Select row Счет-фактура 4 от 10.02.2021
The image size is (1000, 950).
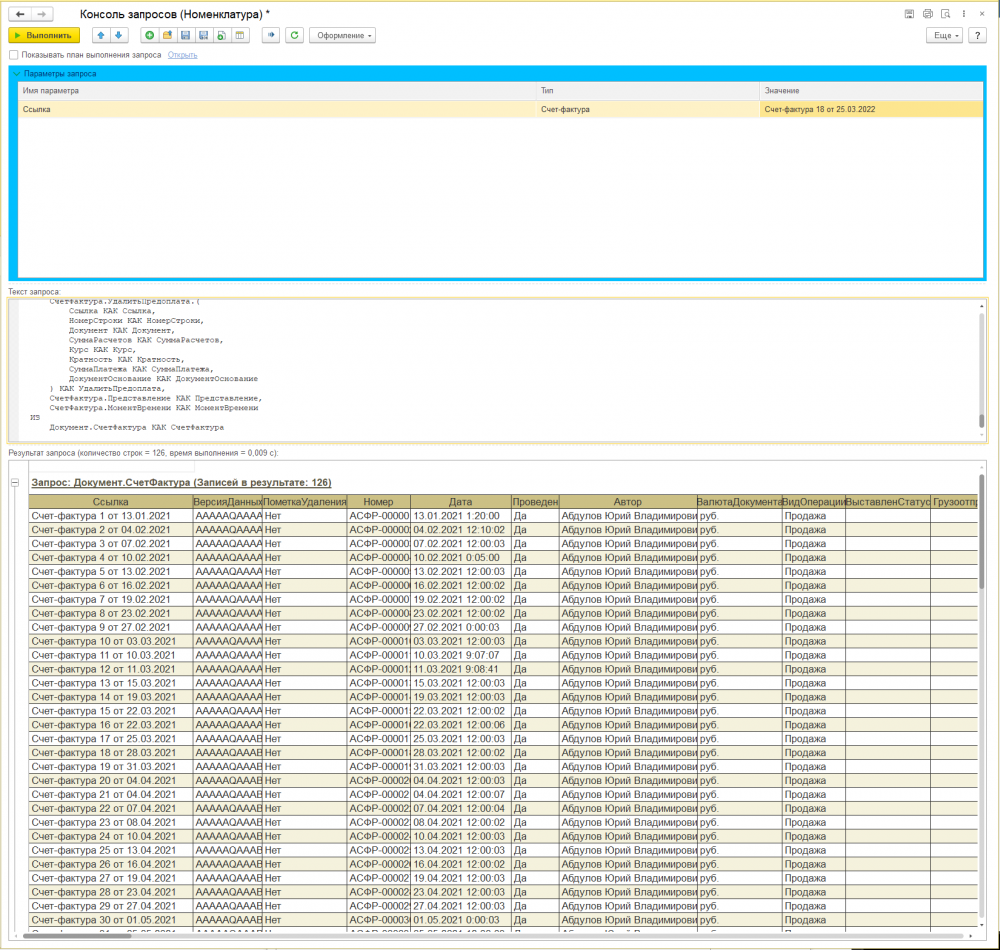click(x=110, y=558)
